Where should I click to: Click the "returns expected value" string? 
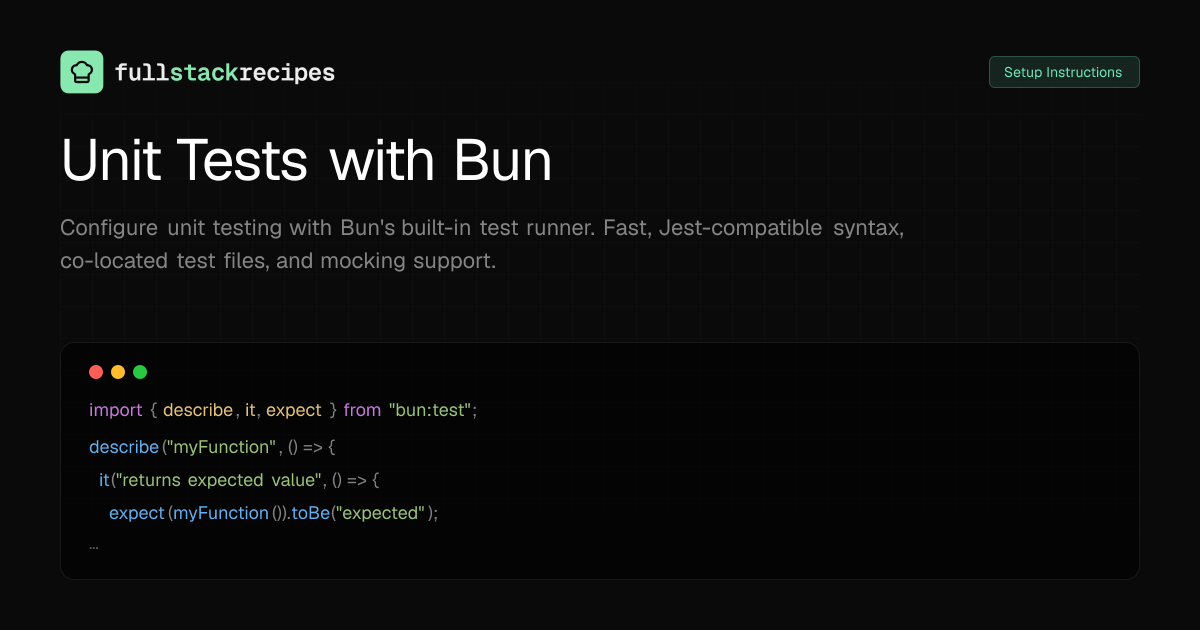217,480
